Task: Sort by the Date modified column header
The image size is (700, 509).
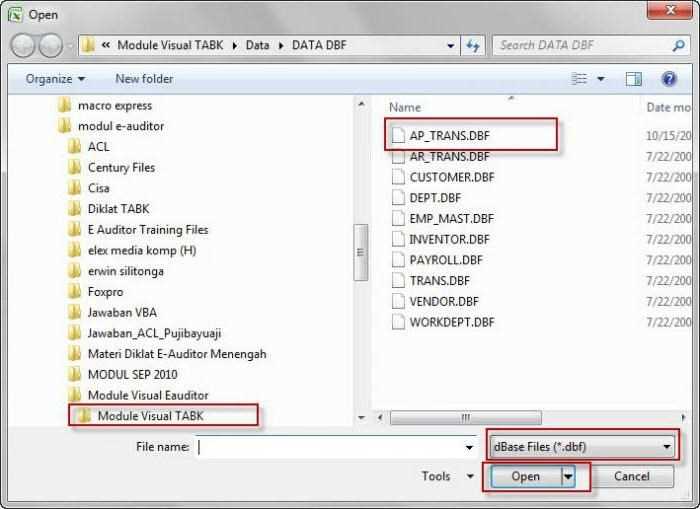Action: (668, 107)
